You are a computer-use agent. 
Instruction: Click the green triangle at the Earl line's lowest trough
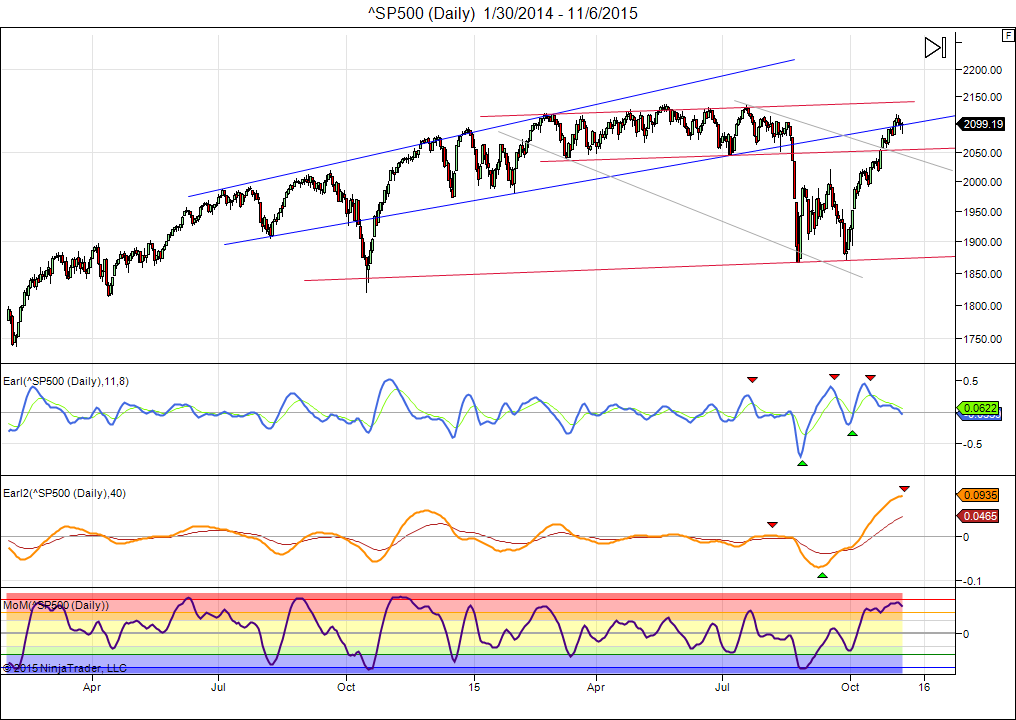point(802,462)
